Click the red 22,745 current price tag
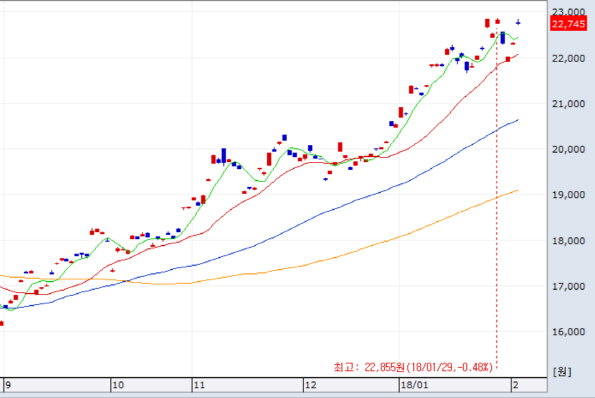 (568, 24)
